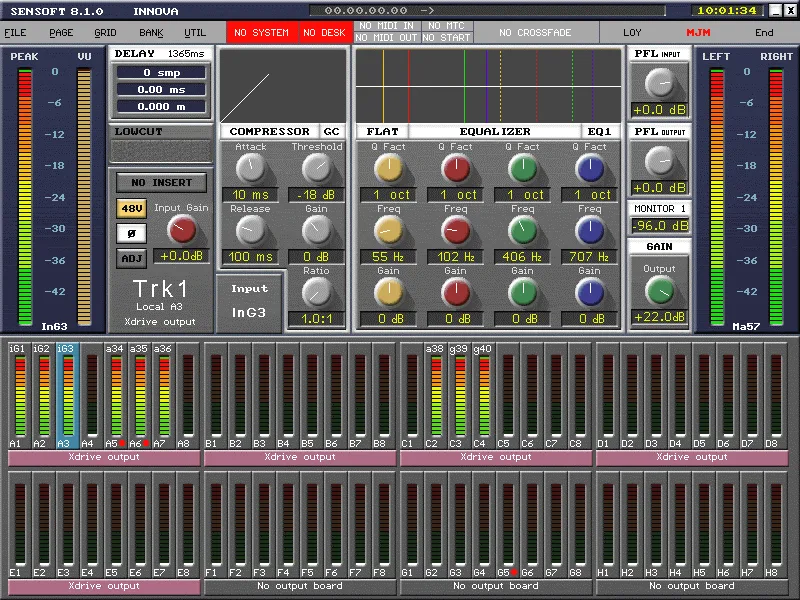Image resolution: width=800 pixels, height=600 pixels.
Task: Click bank A Xdrive output bar
Action: (104, 457)
